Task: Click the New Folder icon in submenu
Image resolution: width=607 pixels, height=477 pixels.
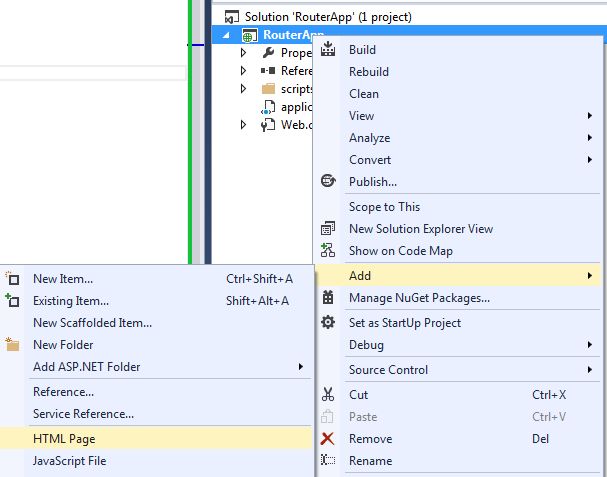Action: [x=12, y=344]
